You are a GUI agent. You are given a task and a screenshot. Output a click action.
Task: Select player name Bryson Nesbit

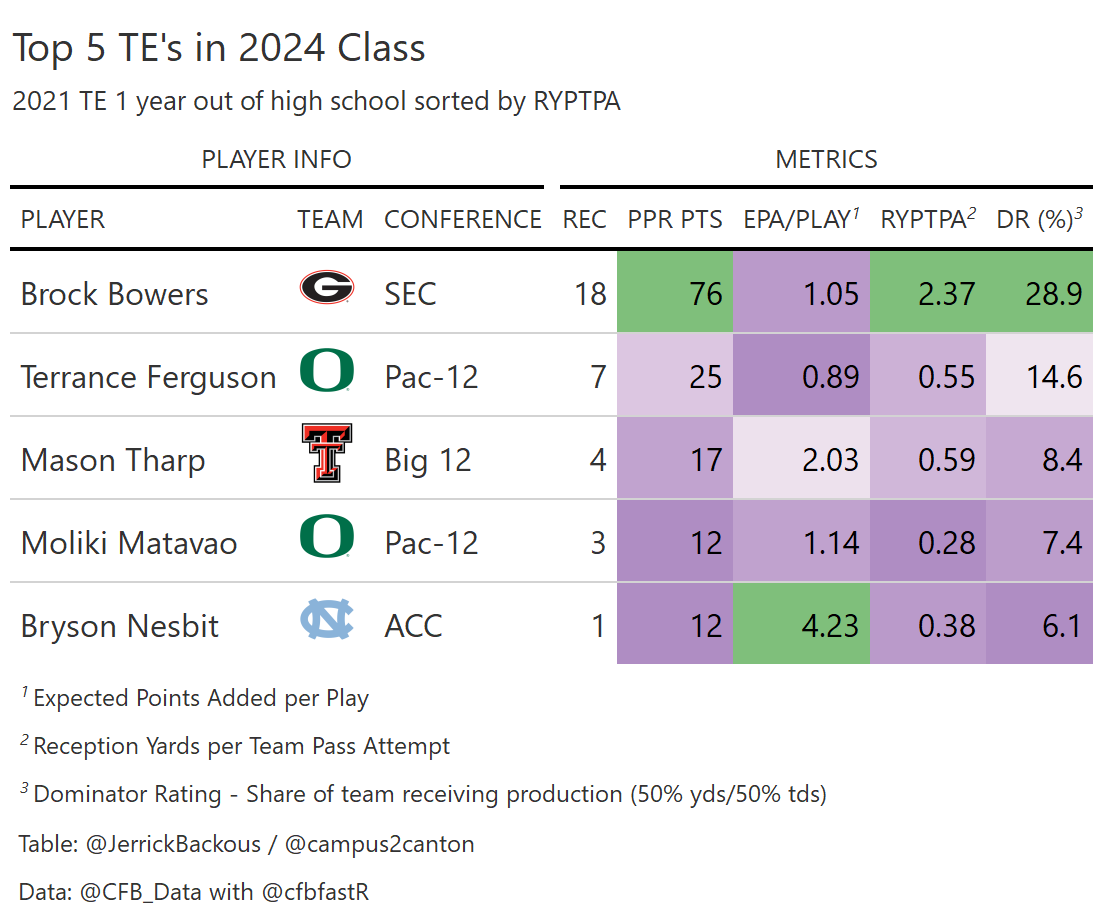pyautogui.click(x=120, y=626)
